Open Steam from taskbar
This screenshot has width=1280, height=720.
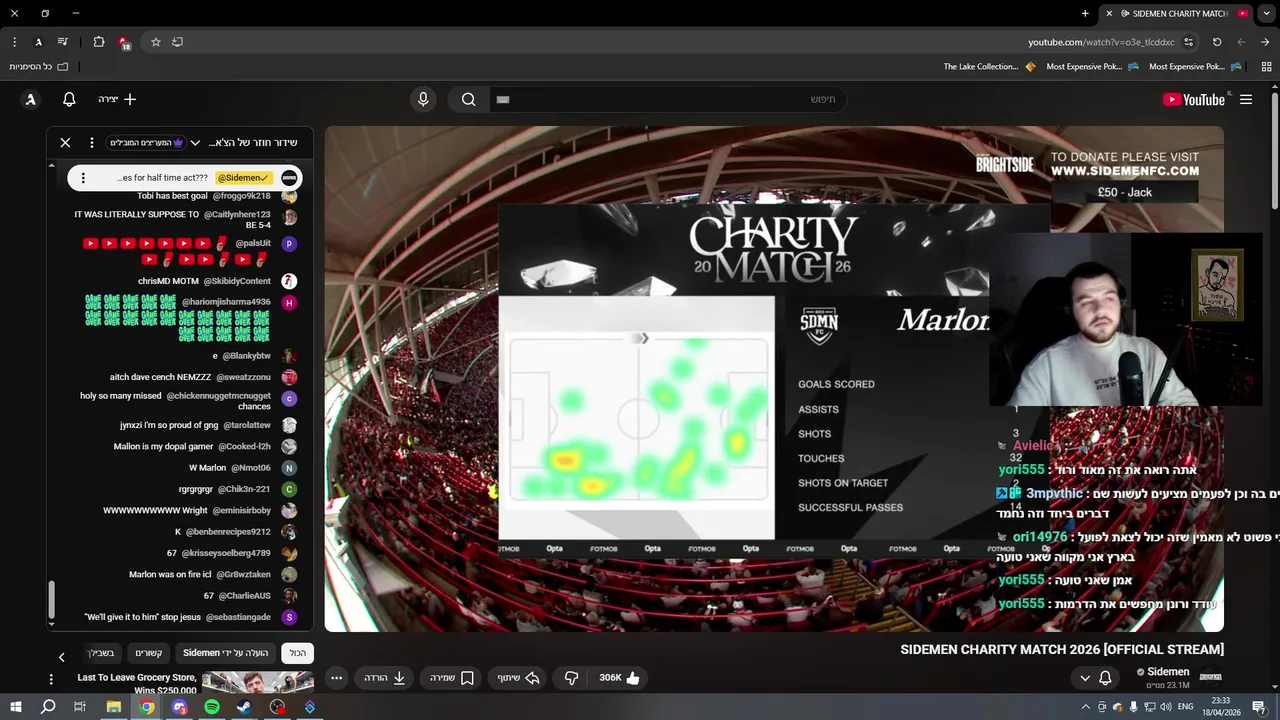pos(244,707)
